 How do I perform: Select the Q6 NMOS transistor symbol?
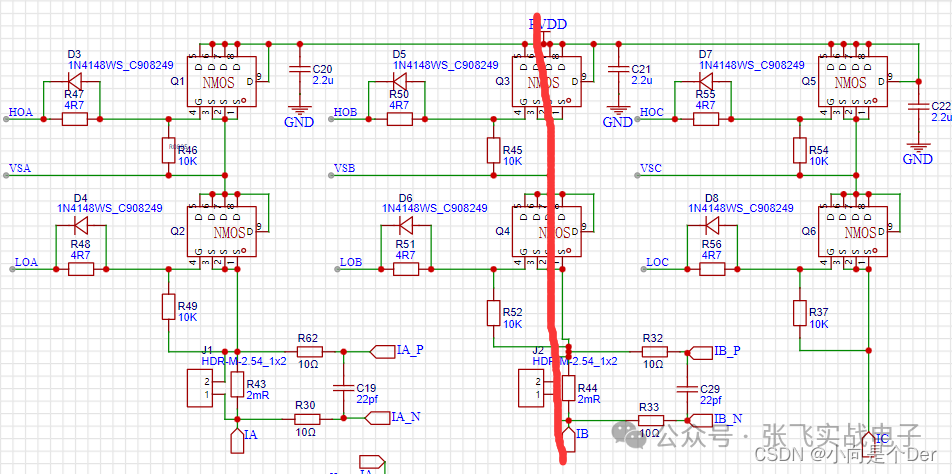point(852,231)
